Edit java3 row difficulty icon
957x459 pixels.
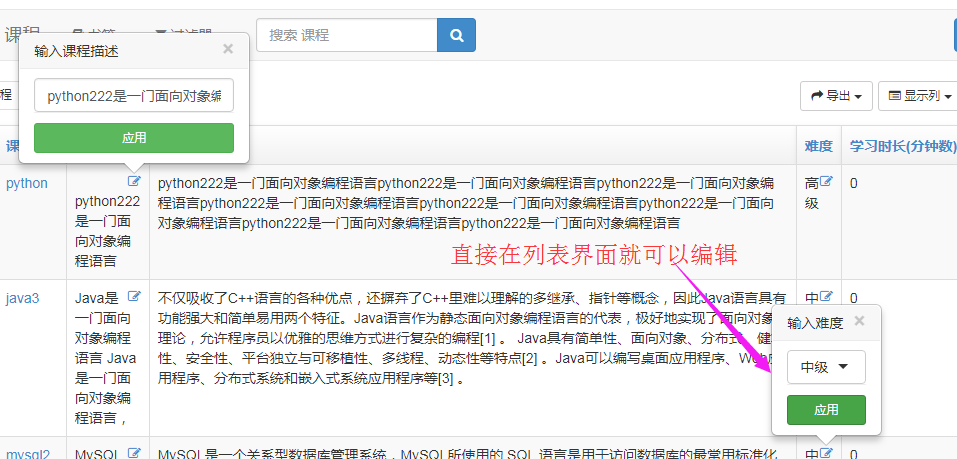(826, 296)
